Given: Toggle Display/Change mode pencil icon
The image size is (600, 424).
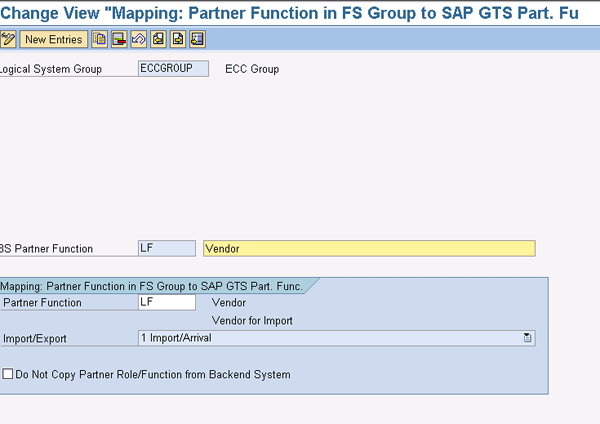Looking at the screenshot, I should pos(8,39).
